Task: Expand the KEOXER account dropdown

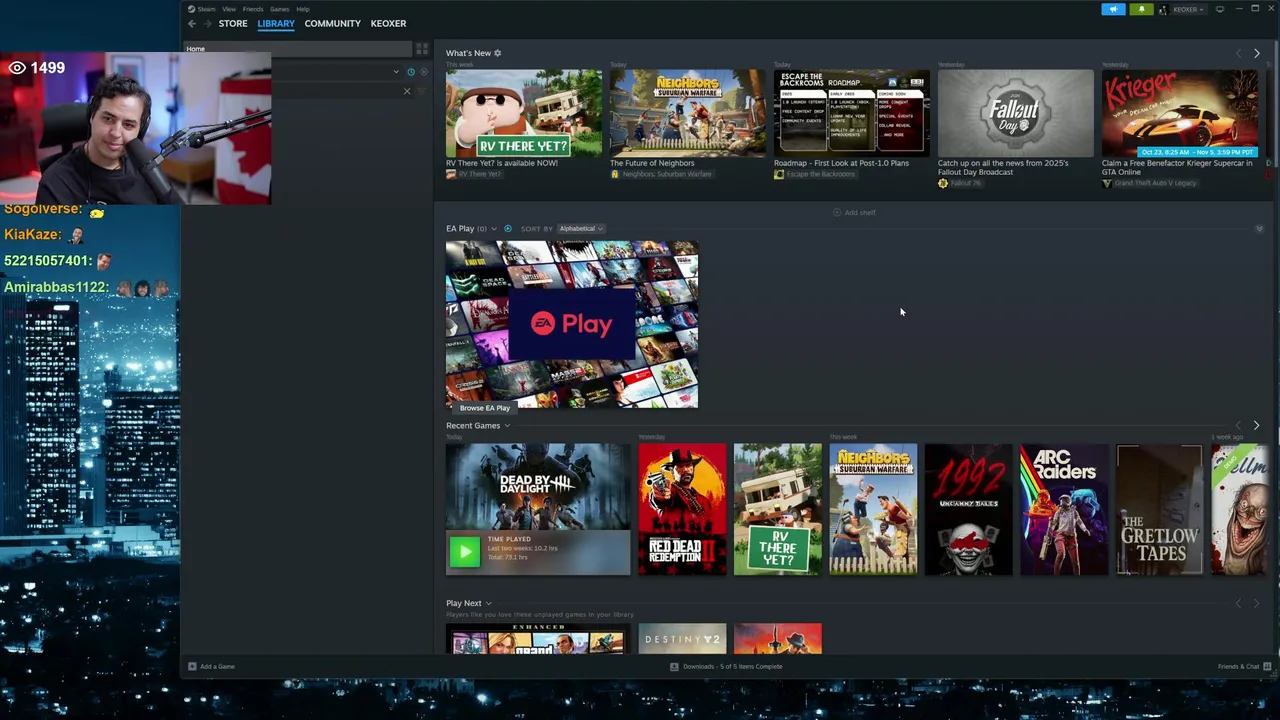Action: pyautogui.click(x=1188, y=9)
